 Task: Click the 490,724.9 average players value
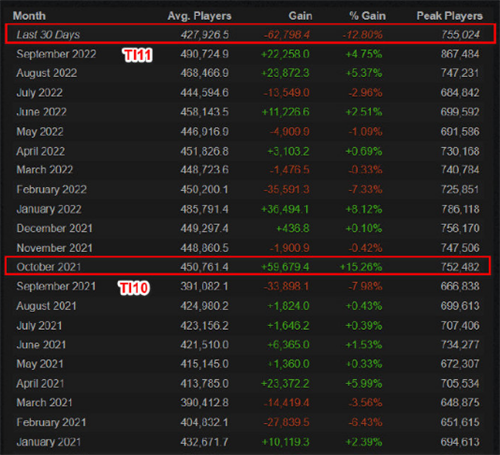click(x=205, y=54)
